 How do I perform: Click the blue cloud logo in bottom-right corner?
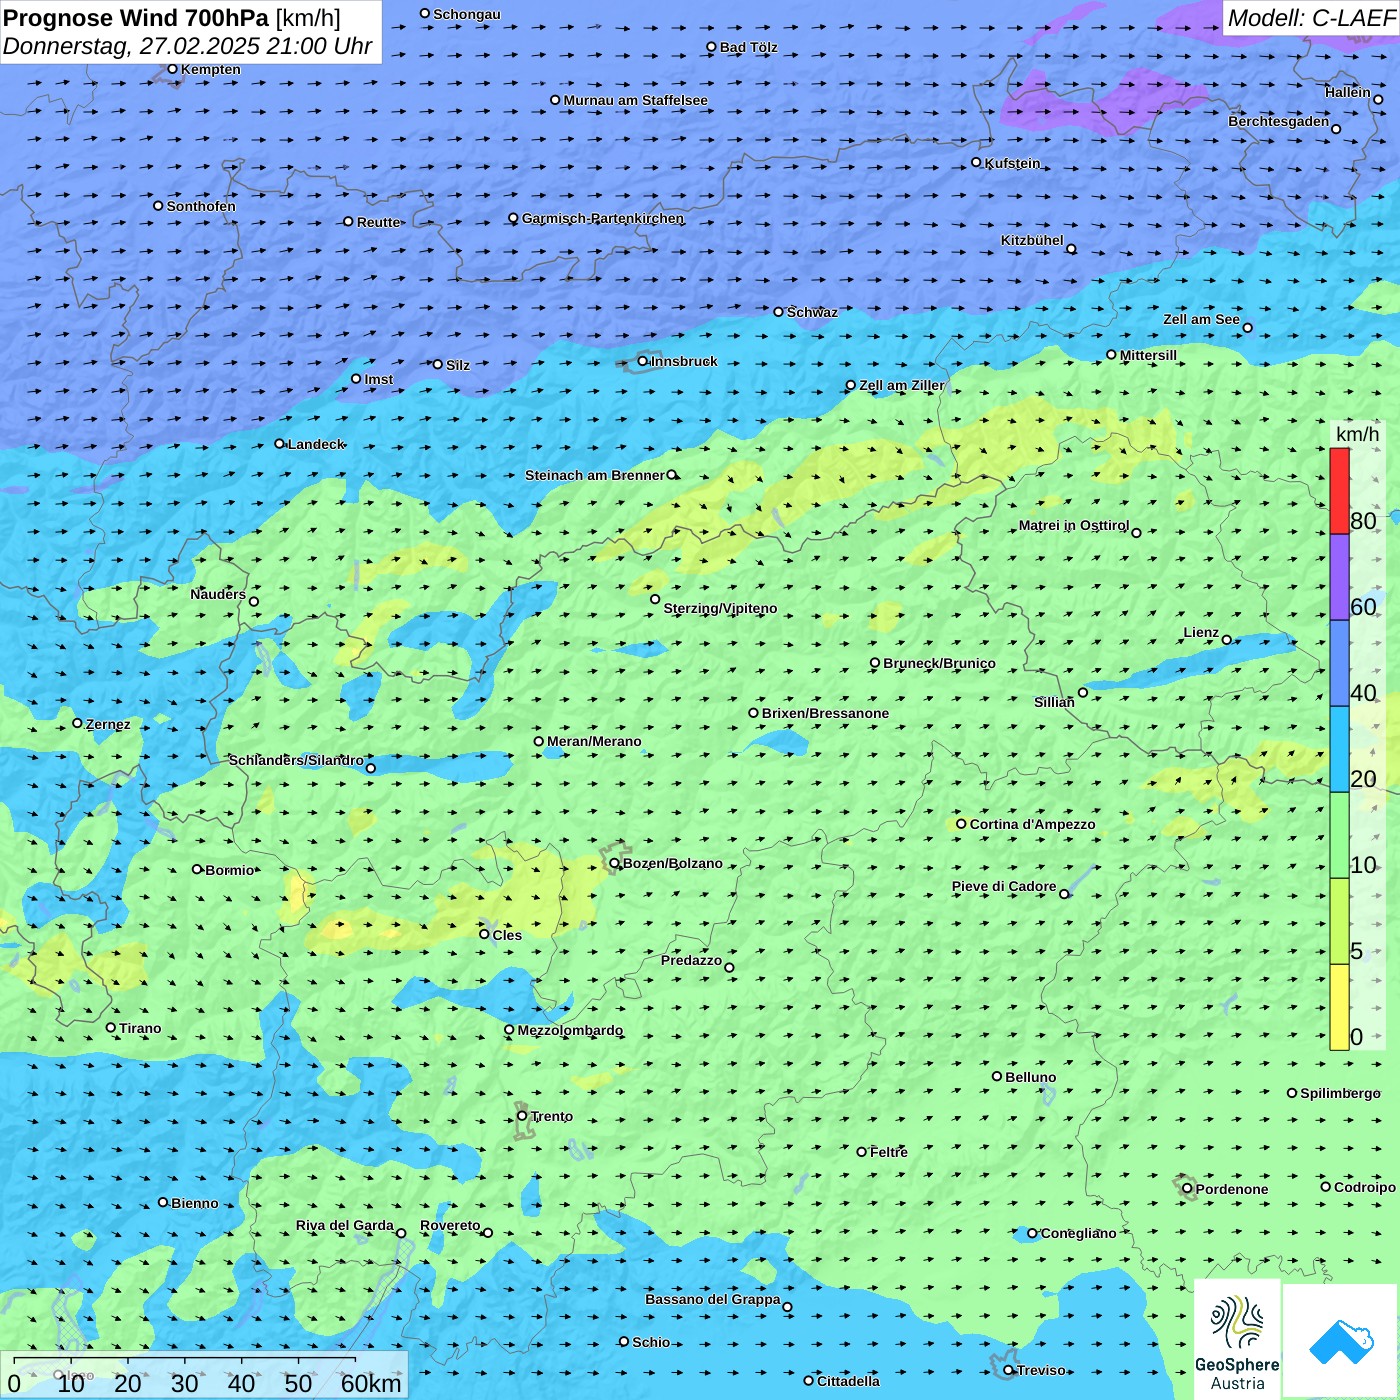coord(1340,1340)
